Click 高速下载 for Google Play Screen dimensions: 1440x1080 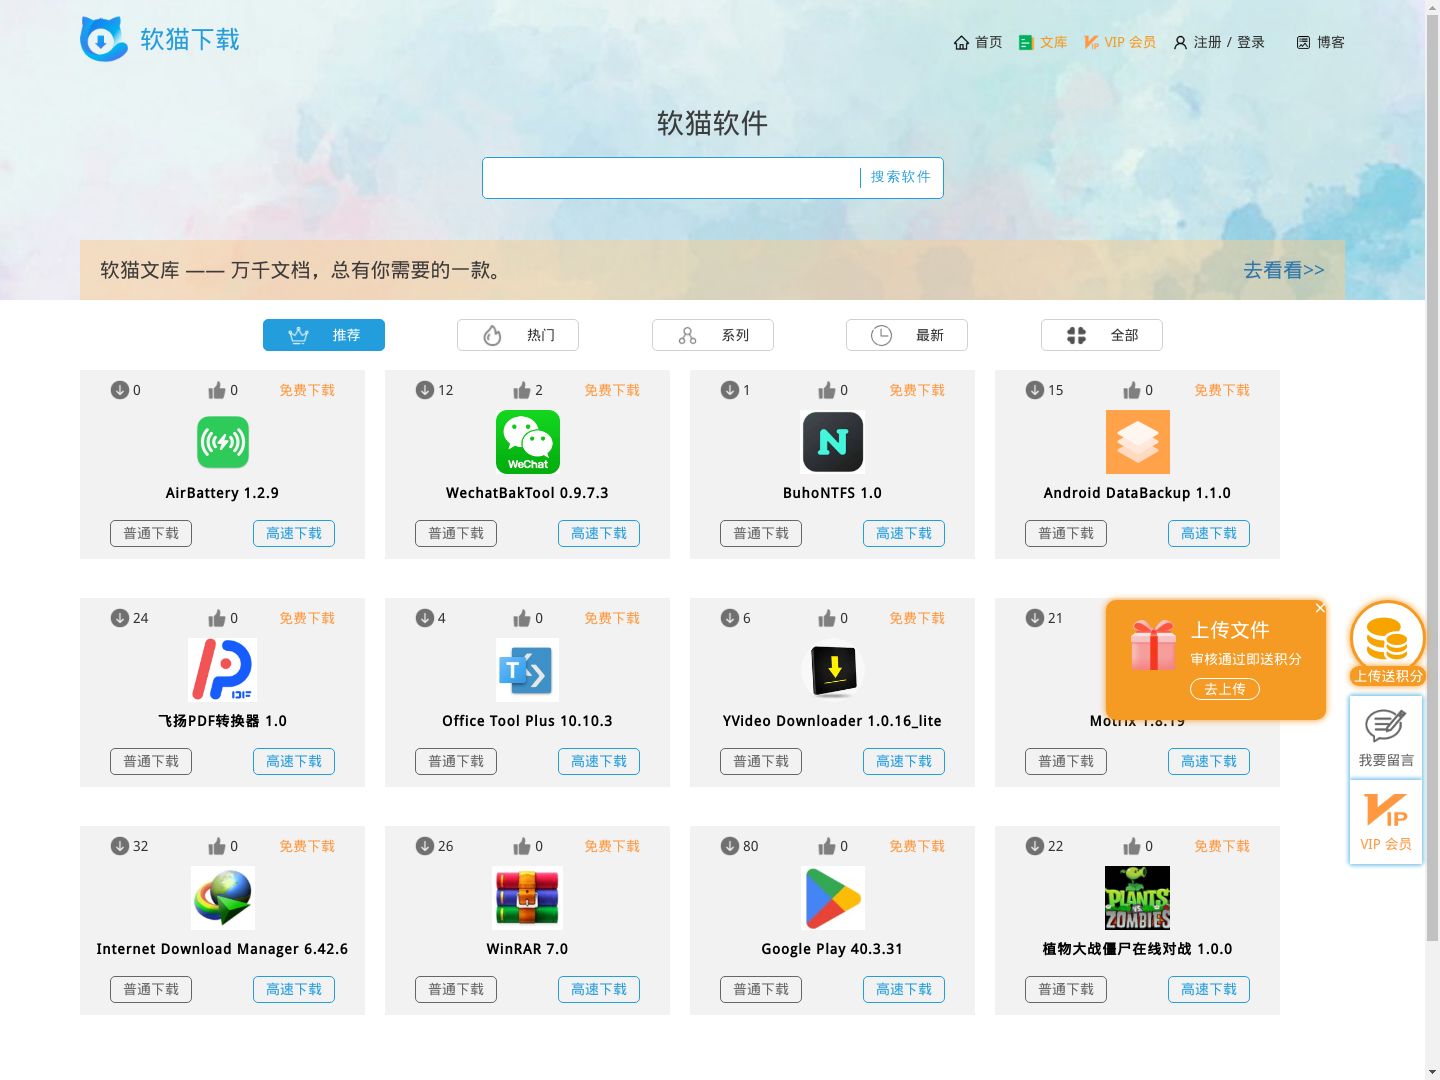pyautogui.click(x=904, y=990)
